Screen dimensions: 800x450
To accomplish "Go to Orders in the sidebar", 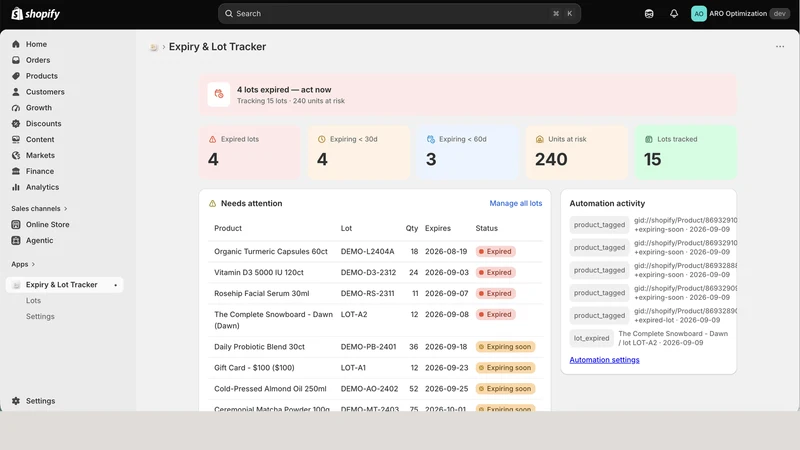I will click(x=38, y=60).
